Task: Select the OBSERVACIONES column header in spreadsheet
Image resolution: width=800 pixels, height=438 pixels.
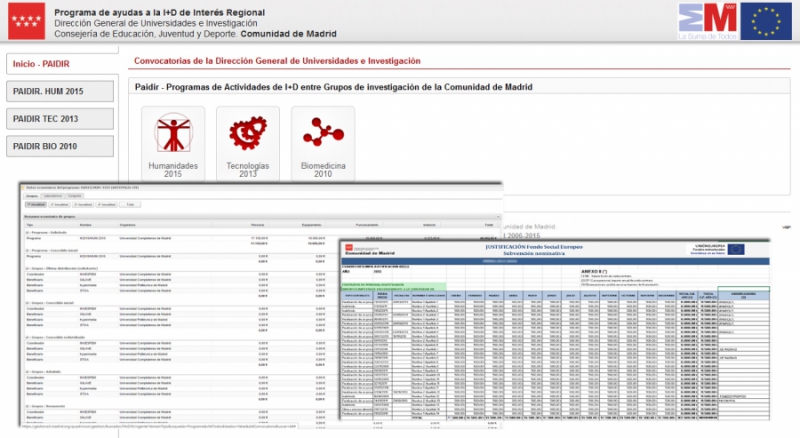Action: click(x=743, y=296)
